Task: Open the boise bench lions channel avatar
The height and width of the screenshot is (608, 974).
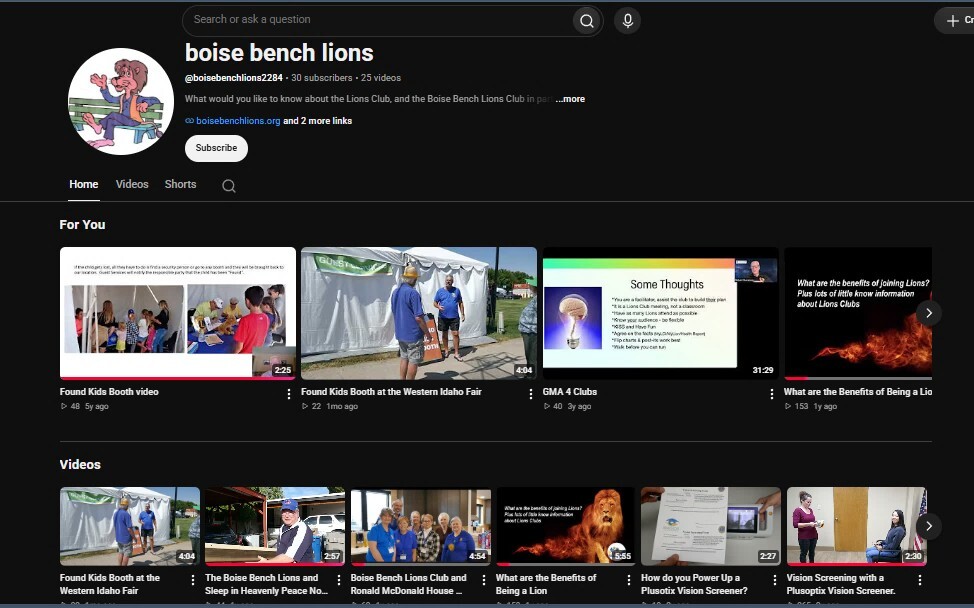Action: [x=121, y=101]
